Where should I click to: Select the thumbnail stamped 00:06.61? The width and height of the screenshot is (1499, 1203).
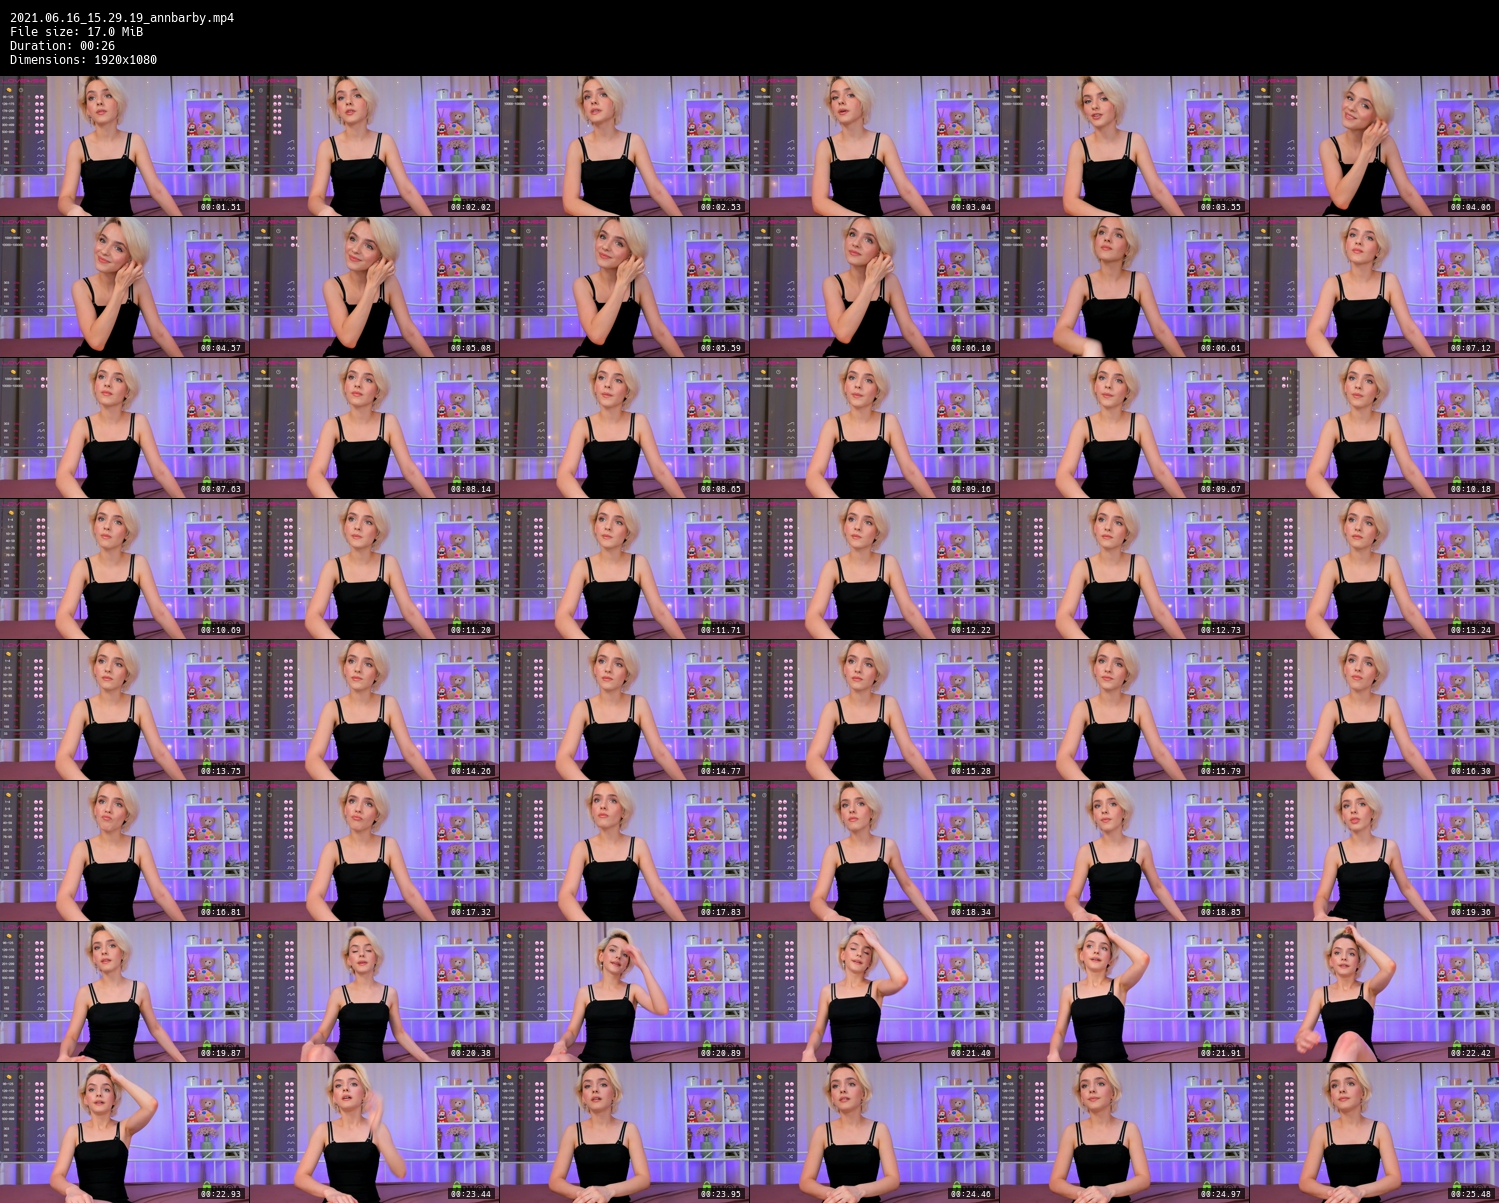(x=1124, y=287)
